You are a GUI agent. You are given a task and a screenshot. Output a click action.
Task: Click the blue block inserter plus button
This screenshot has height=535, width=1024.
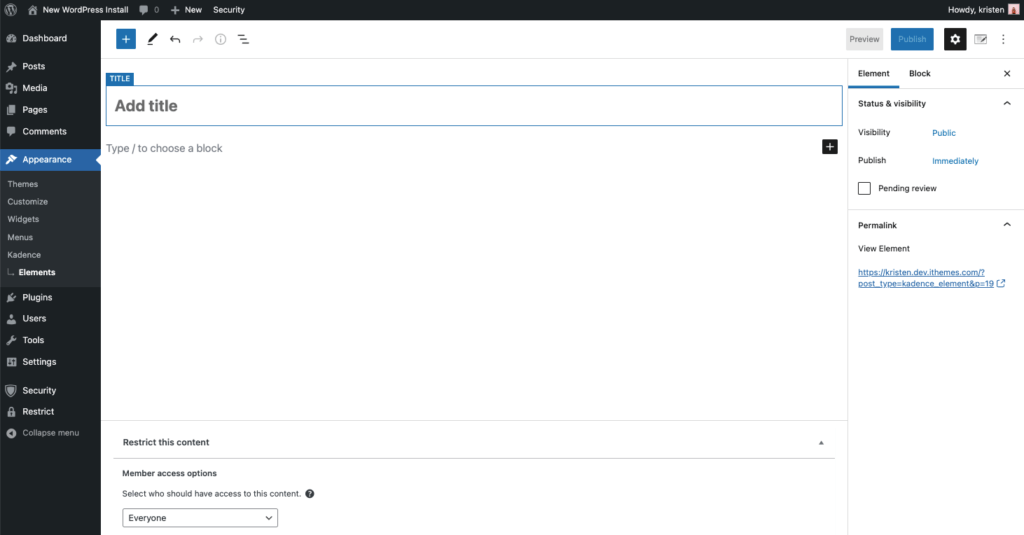point(126,39)
